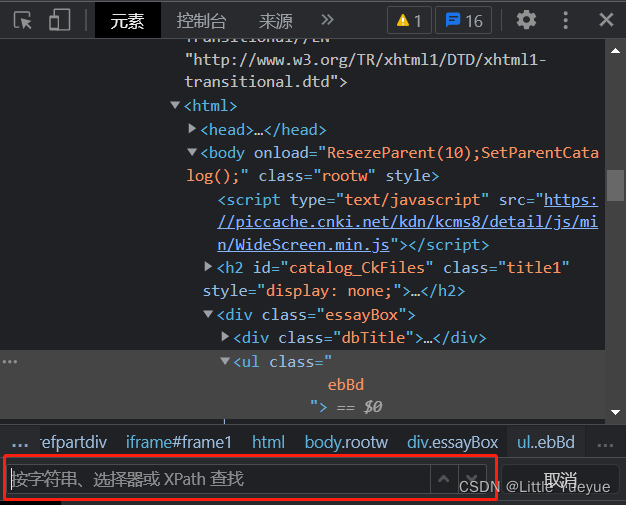
Task: Open the issues counter showing 16
Action: click(464, 20)
